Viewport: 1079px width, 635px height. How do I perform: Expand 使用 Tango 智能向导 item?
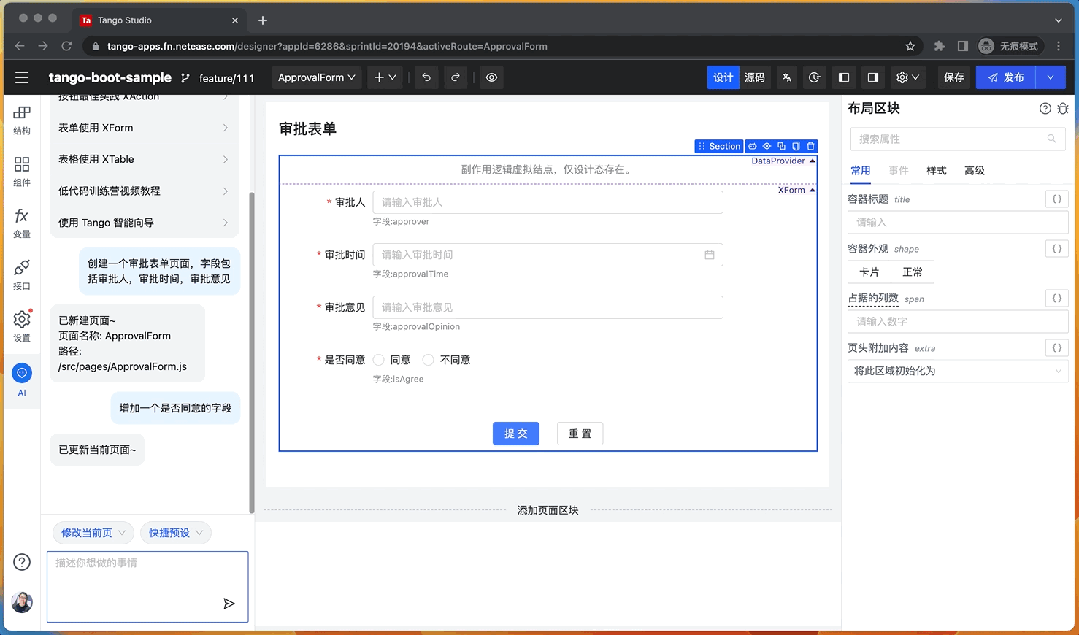[144, 222]
